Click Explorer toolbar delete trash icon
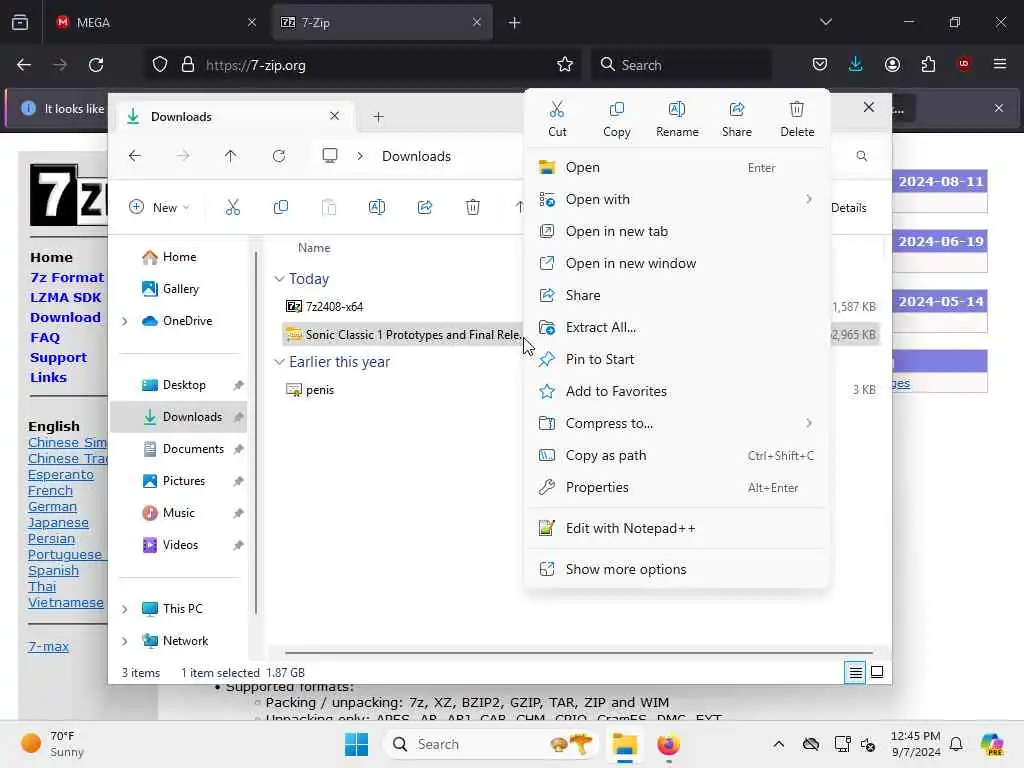 pos(473,208)
